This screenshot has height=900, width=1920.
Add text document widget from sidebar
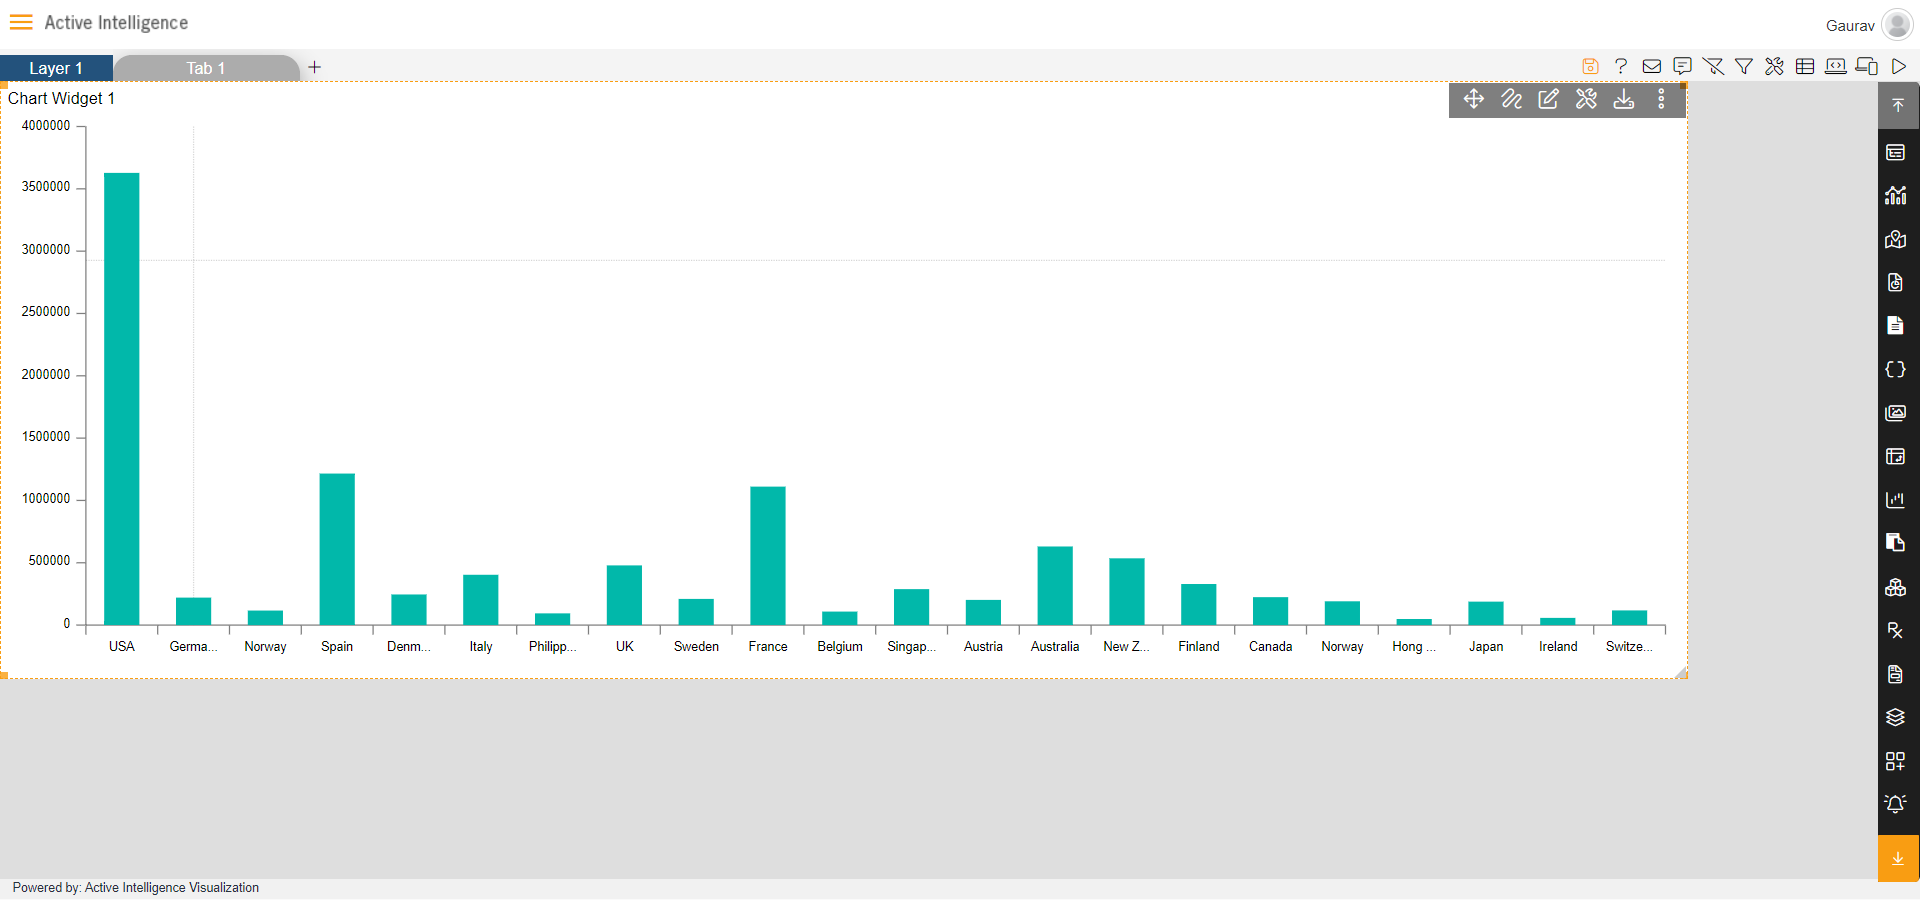tap(1896, 325)
